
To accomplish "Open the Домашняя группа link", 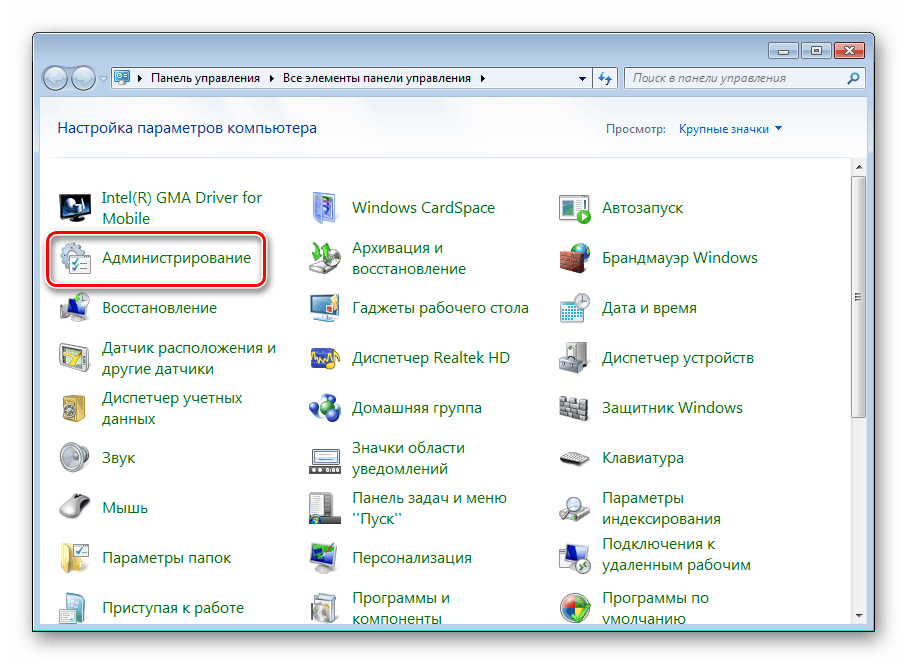I will tap(416, 408).
